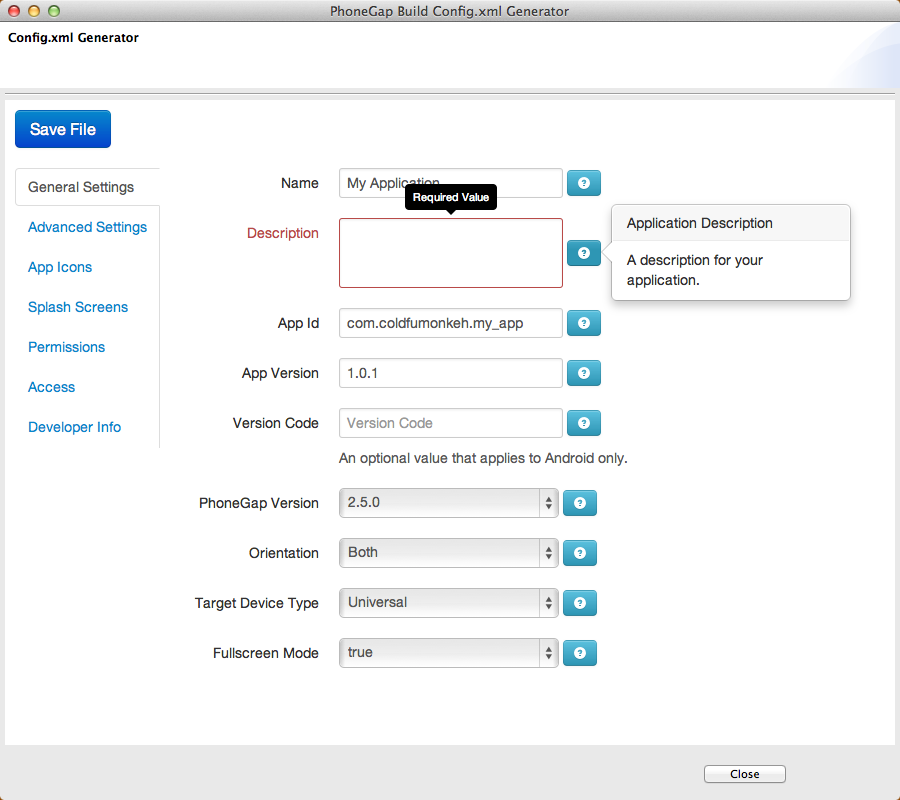Open help for PhoneGap Version
Image resolution: width=900 pixels, height=800 pixels.
click(x=580, y=503)
